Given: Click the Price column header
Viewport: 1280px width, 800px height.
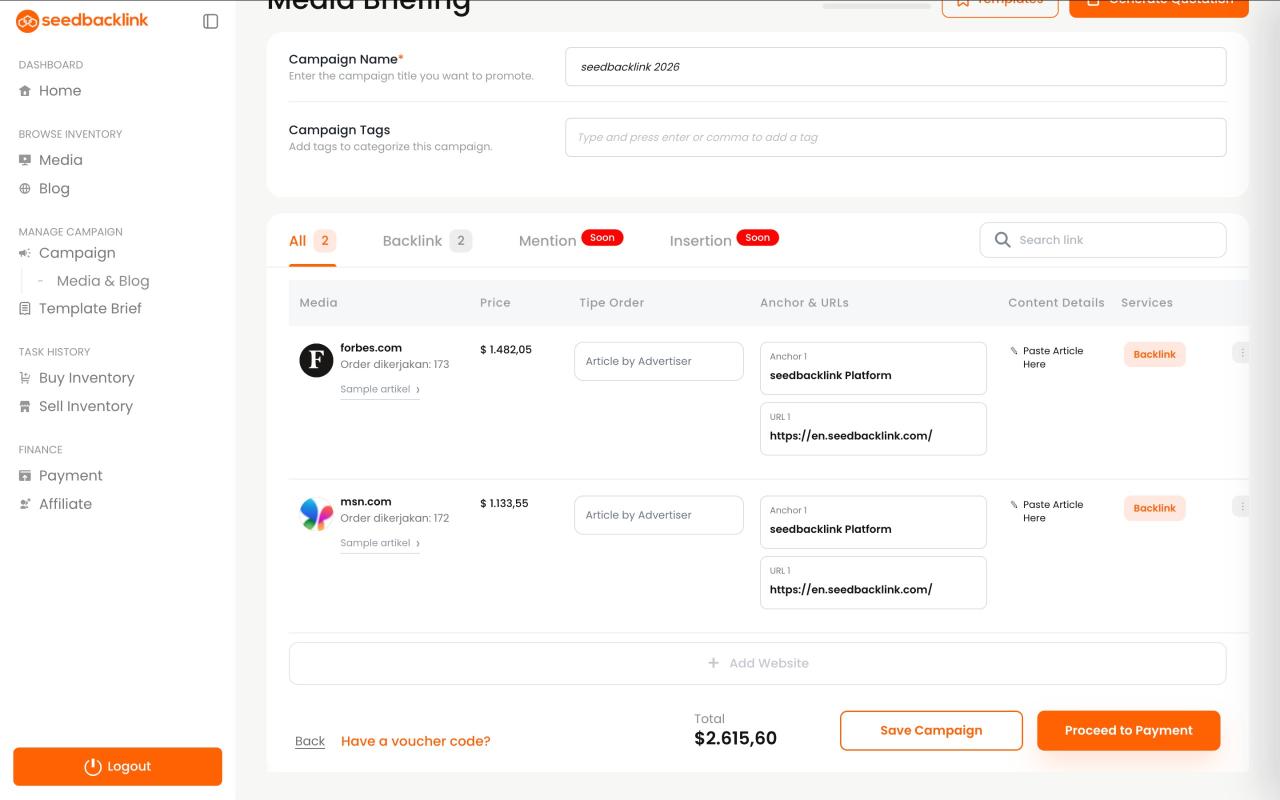Looking at the screenshot, I should tap(495, 303).
